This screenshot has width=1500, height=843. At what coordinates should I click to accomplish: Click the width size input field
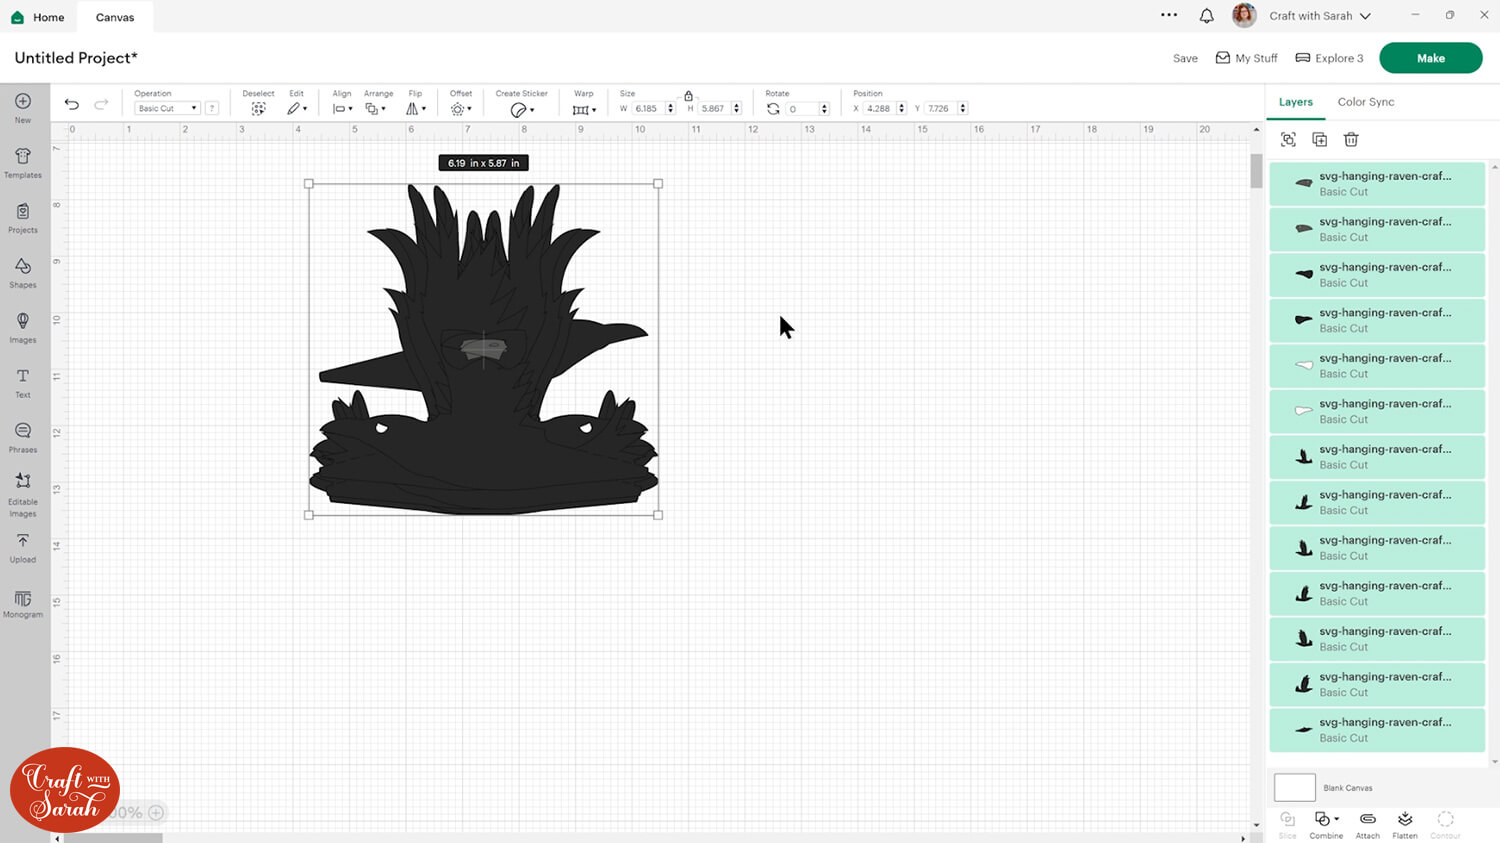point(647,108)
